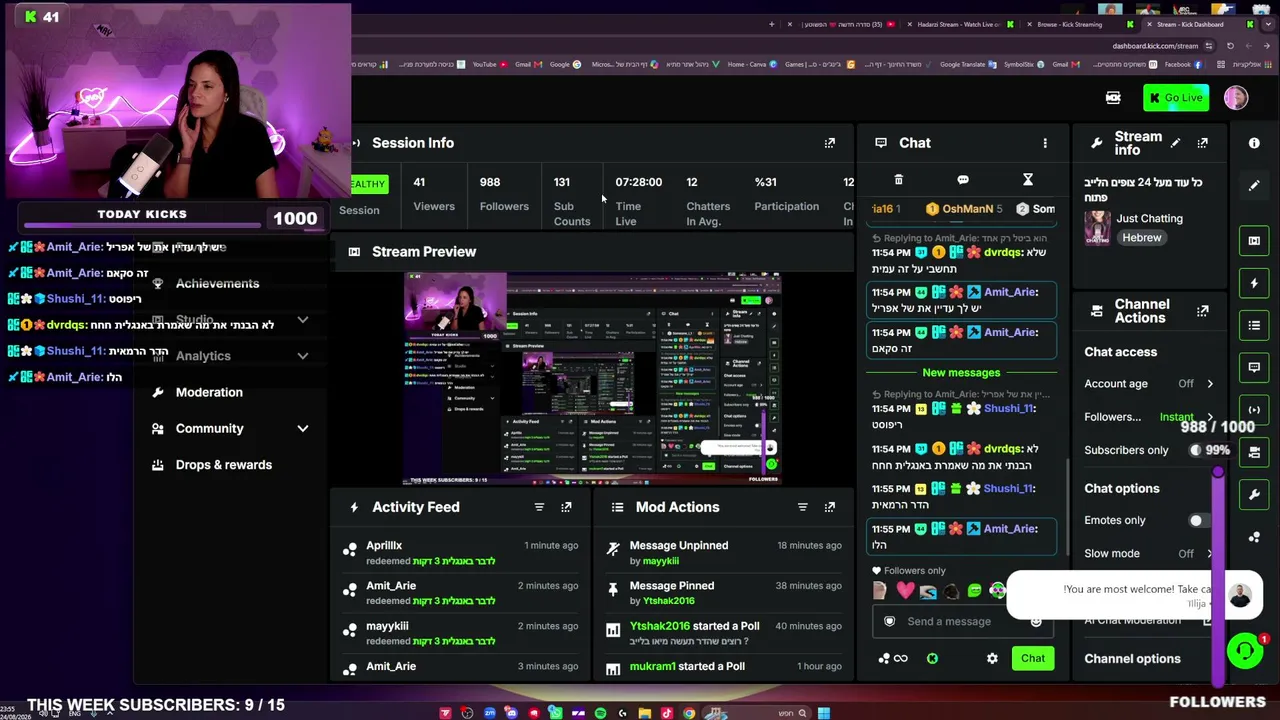Click the Hebrew language tag
1280x720 pixels.
(x=1141, y=238)
